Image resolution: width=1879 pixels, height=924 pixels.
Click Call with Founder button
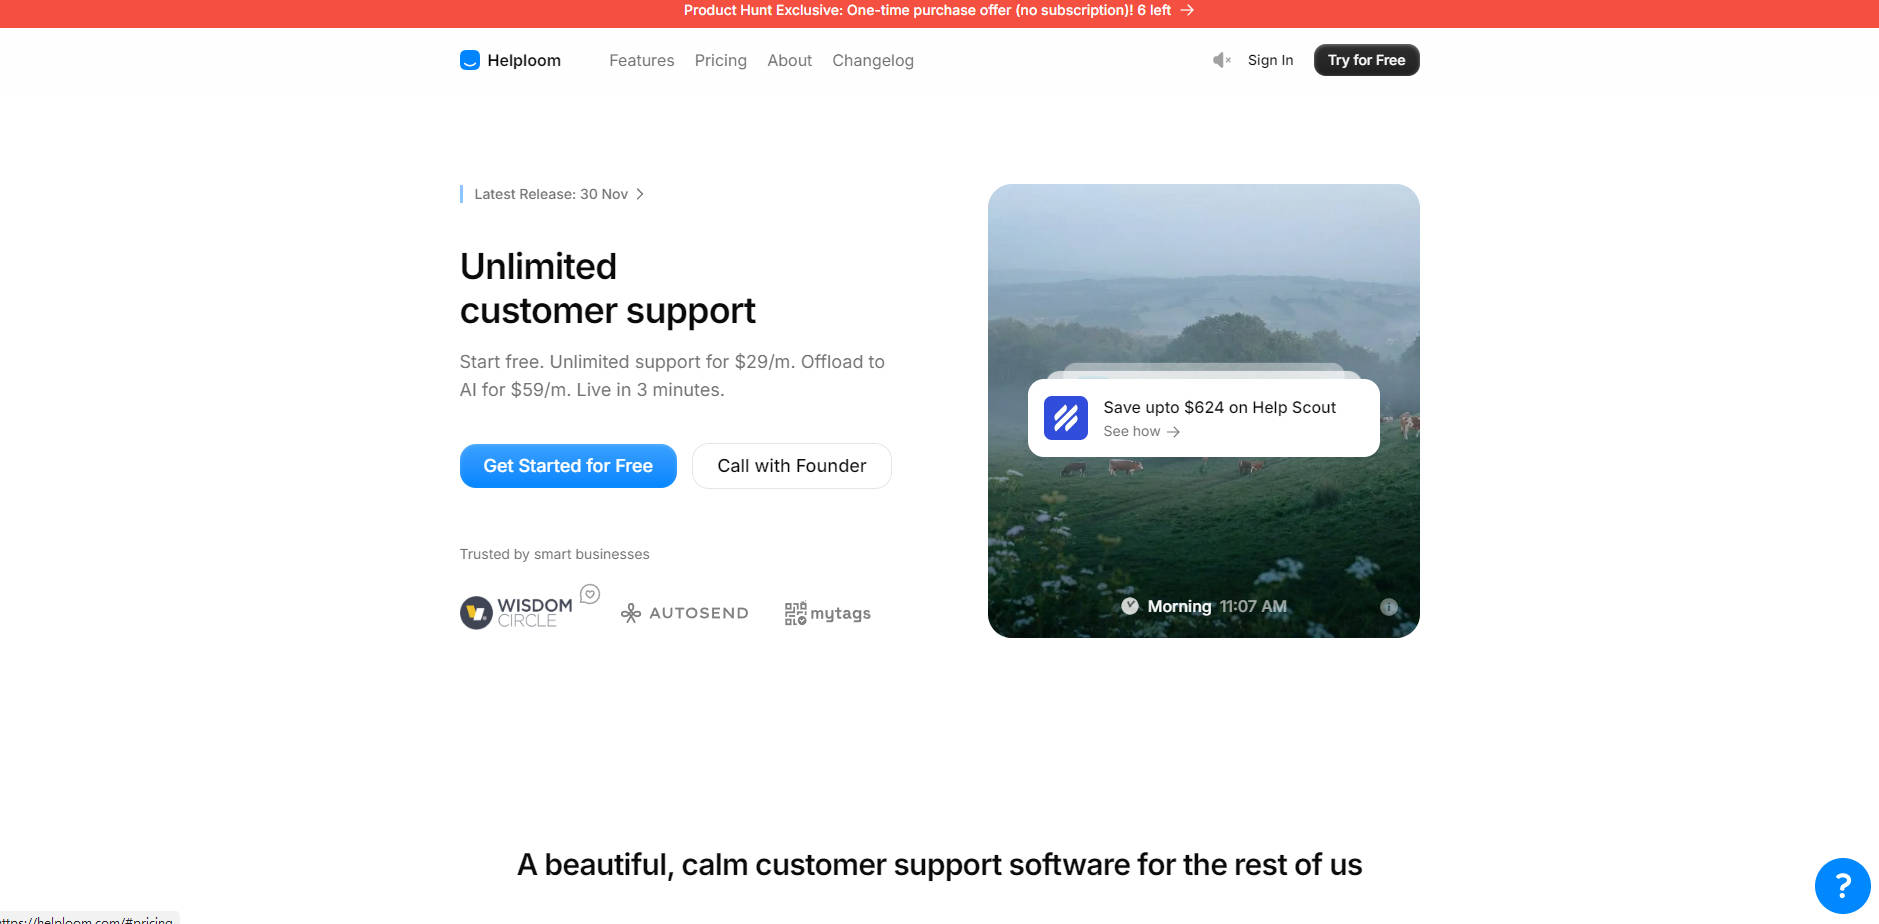point(791,466)
